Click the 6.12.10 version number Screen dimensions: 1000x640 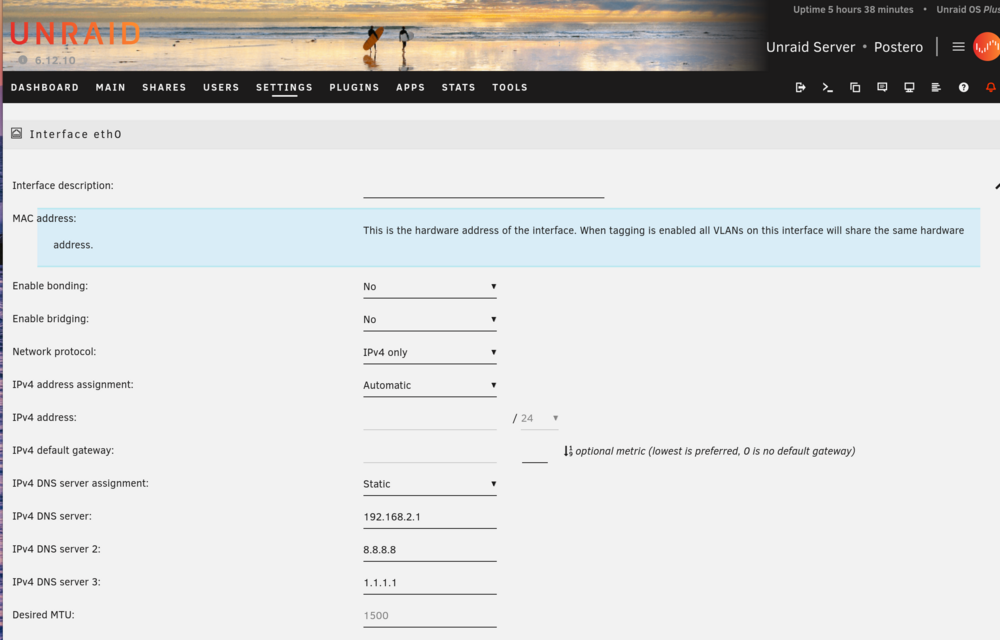pos(55,61)
